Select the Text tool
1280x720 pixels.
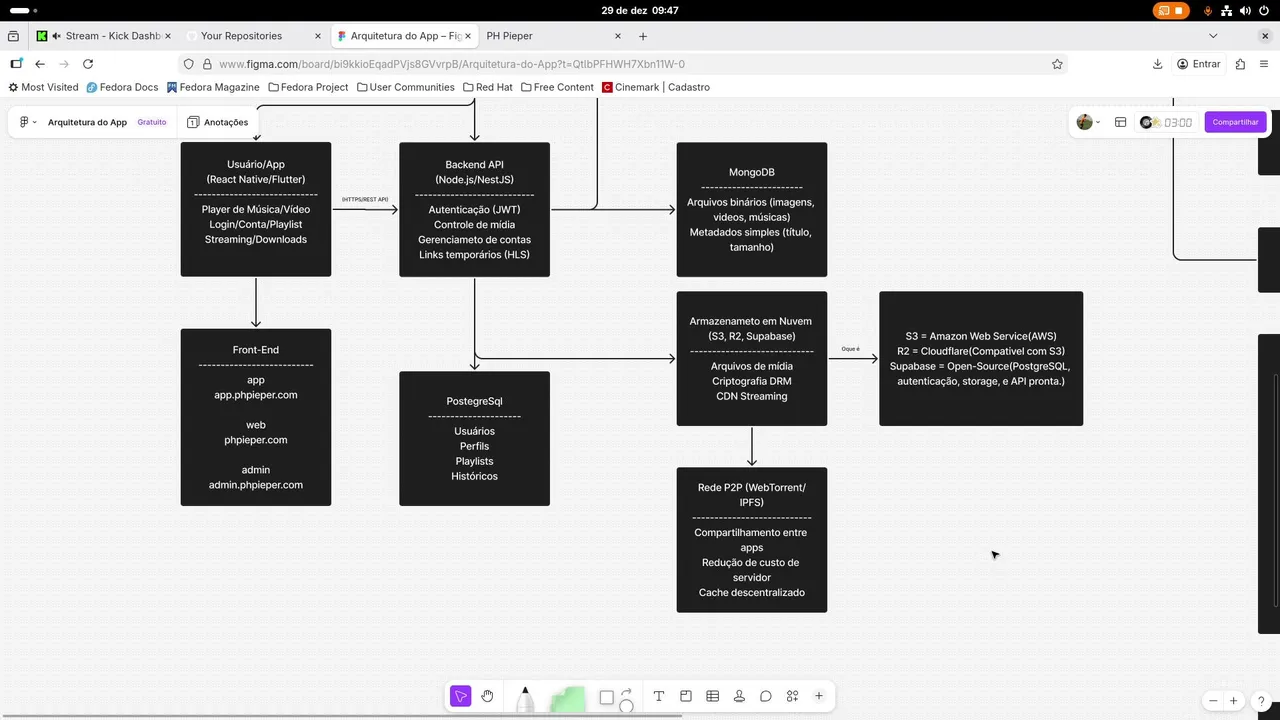(x=659, y=696)
